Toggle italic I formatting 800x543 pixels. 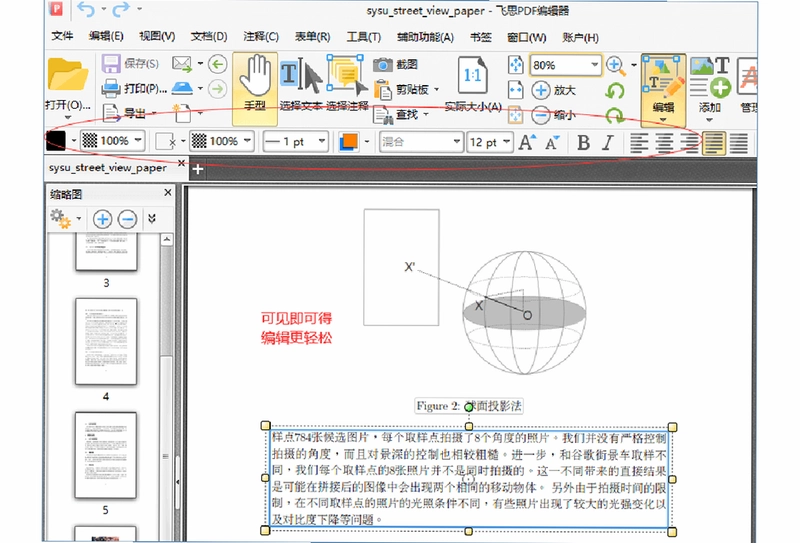tap(608, 142)
